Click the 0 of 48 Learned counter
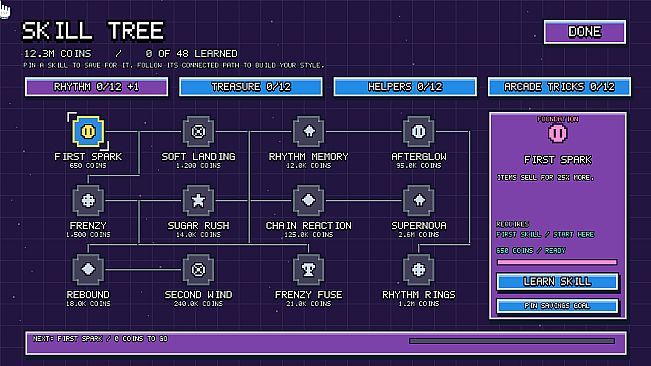Viewport: 651px width, 366px height. click(191, 54)
